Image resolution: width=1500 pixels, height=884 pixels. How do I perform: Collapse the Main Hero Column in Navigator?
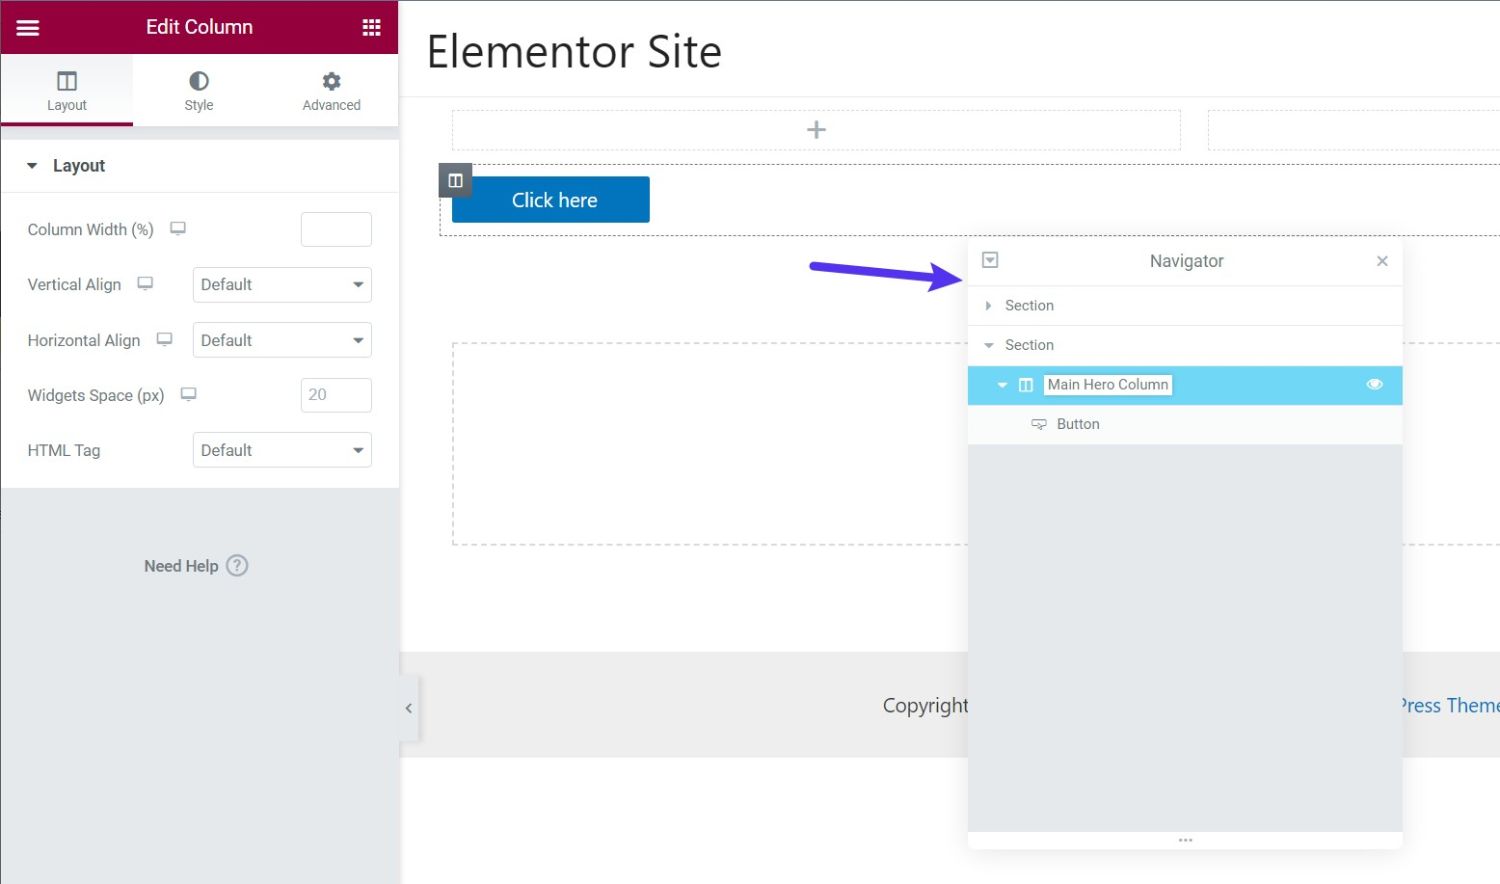point(1003,385)
